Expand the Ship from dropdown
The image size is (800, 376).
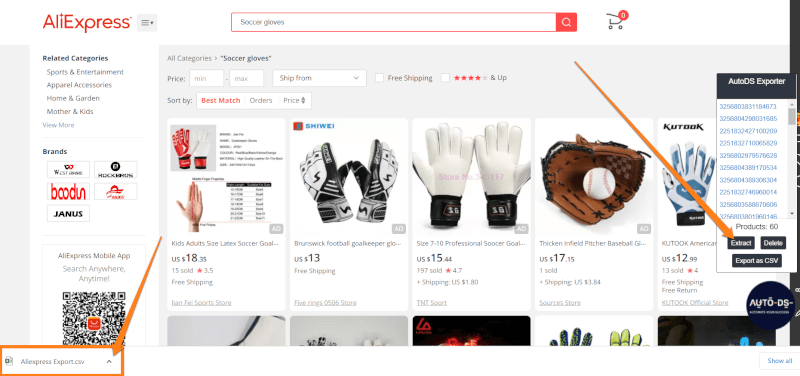tap(319, 78)
